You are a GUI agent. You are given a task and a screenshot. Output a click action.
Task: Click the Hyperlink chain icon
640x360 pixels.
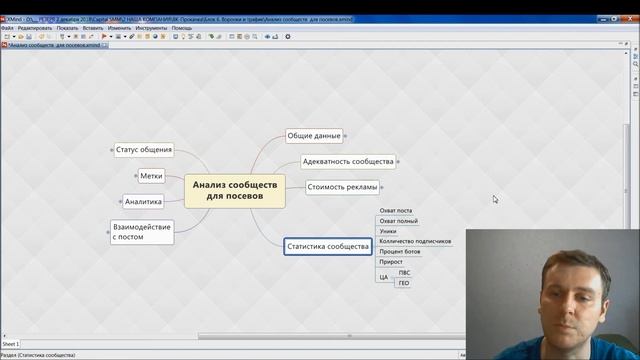point(132,37)
